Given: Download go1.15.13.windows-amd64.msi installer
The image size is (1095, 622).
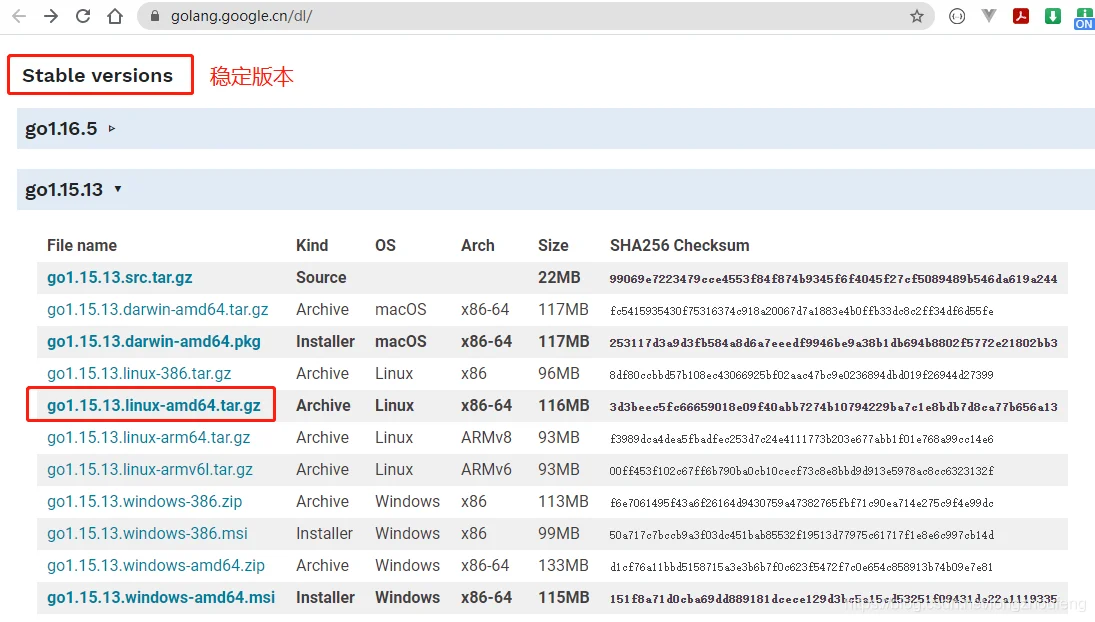Looking at the screenshot, I should [161, 598].
